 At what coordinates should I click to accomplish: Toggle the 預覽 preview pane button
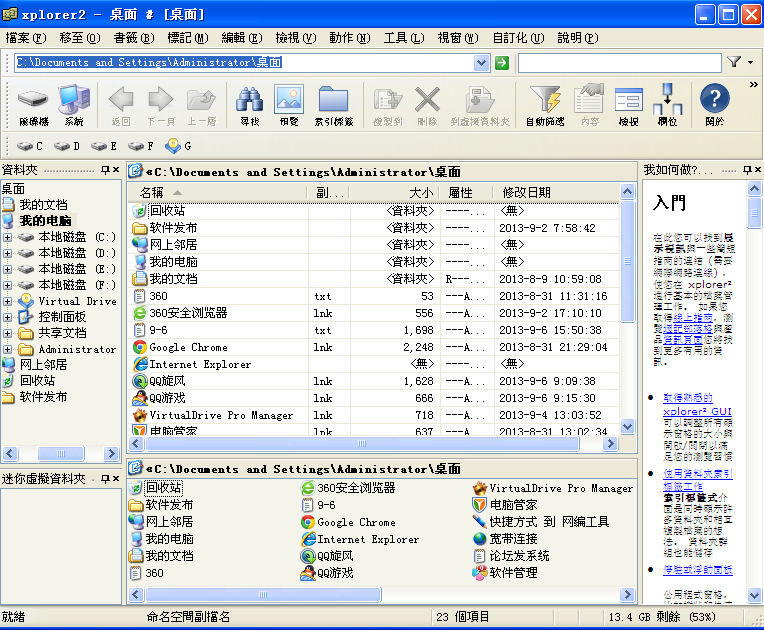[x=289, y=104]
